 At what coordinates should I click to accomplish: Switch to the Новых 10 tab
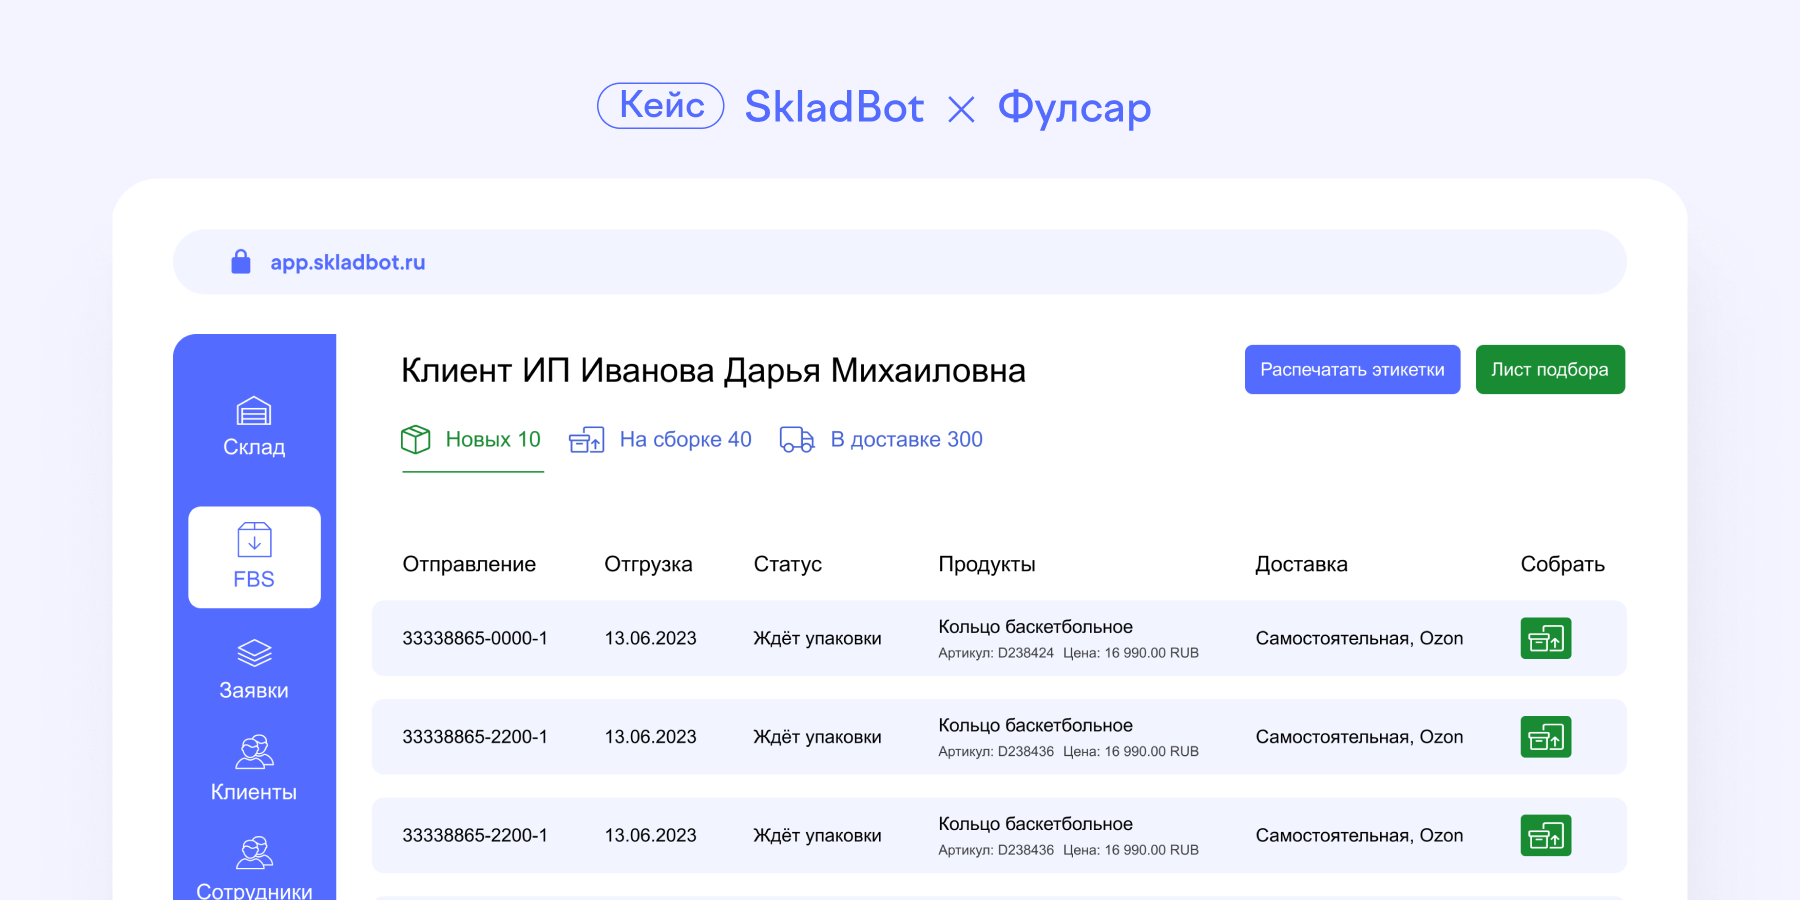pyautogui.click(x=471, y=440)
